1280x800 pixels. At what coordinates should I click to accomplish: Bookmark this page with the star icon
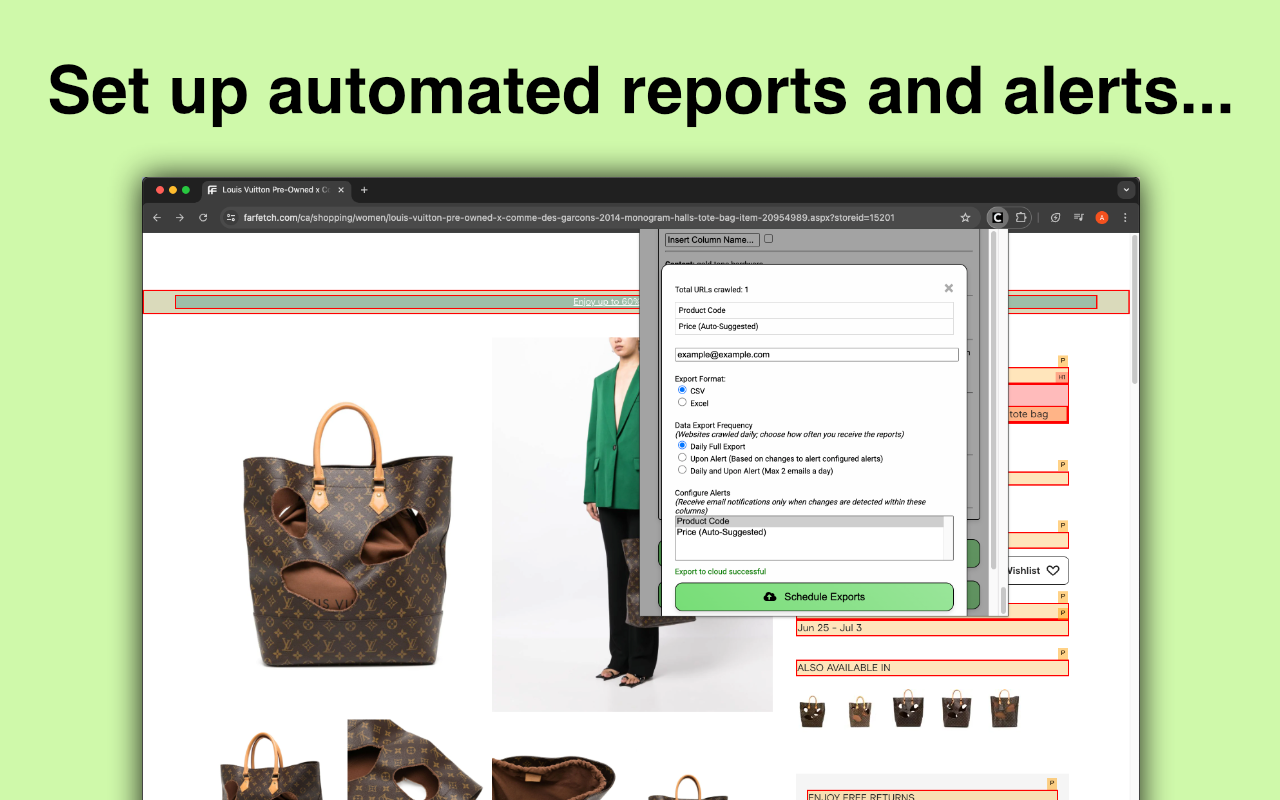(x=965, y=217)
